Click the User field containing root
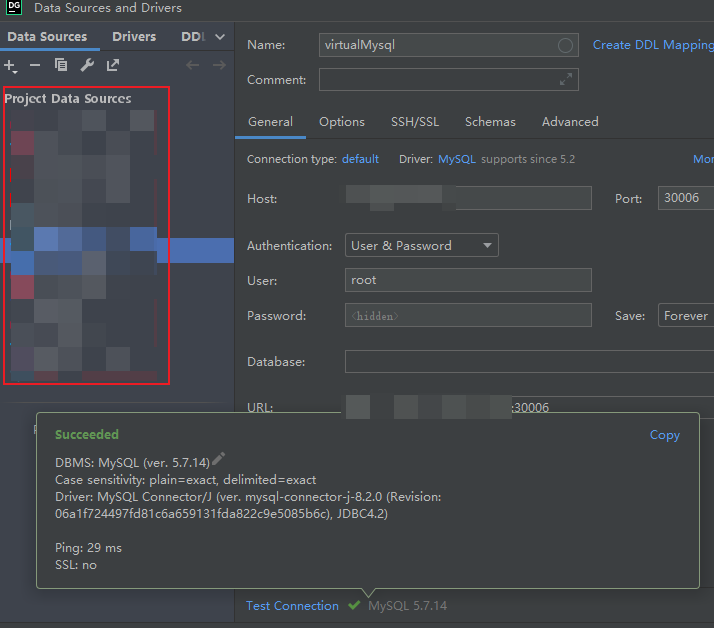This screenshot has width=714, height=628. [x=468, y=280]
